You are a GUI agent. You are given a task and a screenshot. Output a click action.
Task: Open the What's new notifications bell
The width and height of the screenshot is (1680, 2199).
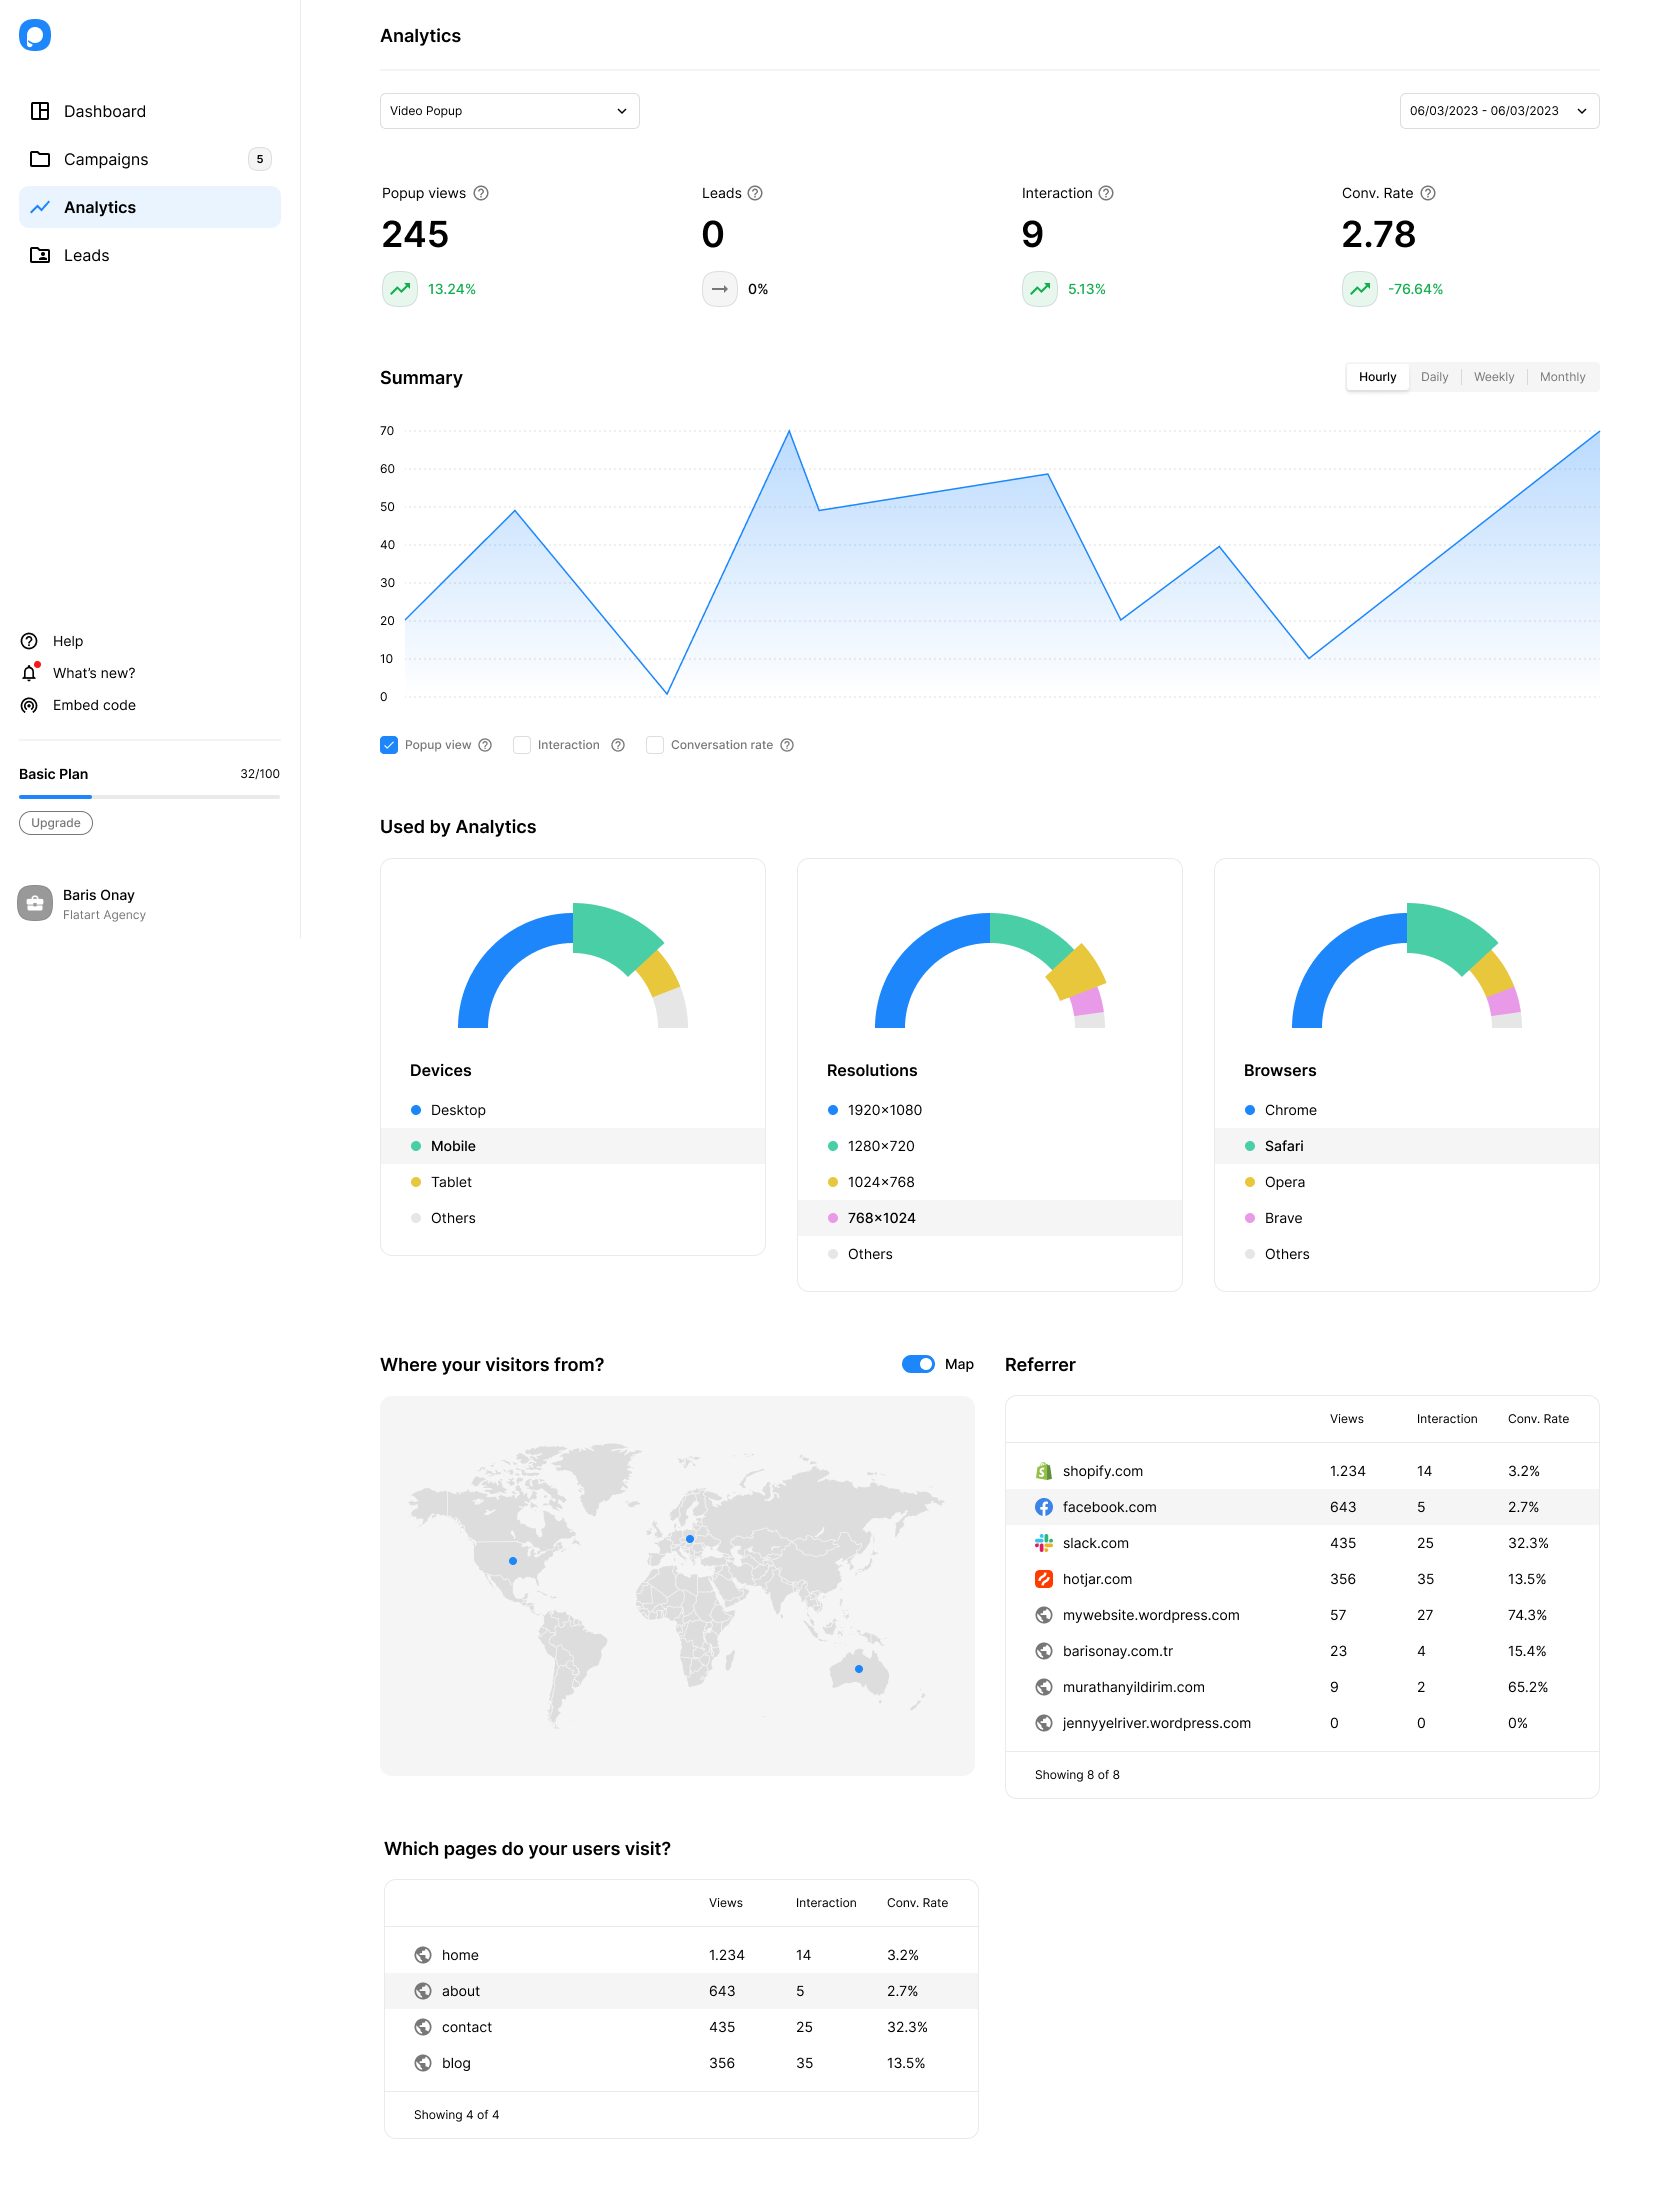click(x=29, y=673)
